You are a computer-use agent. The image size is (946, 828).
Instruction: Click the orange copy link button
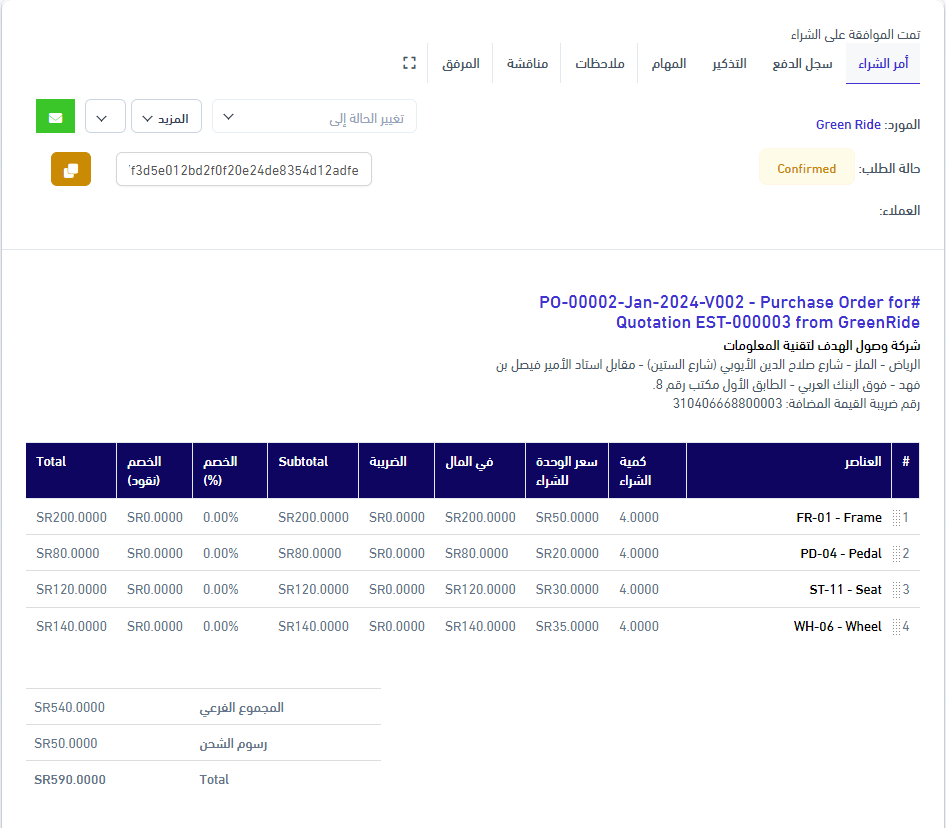point(71,169)
